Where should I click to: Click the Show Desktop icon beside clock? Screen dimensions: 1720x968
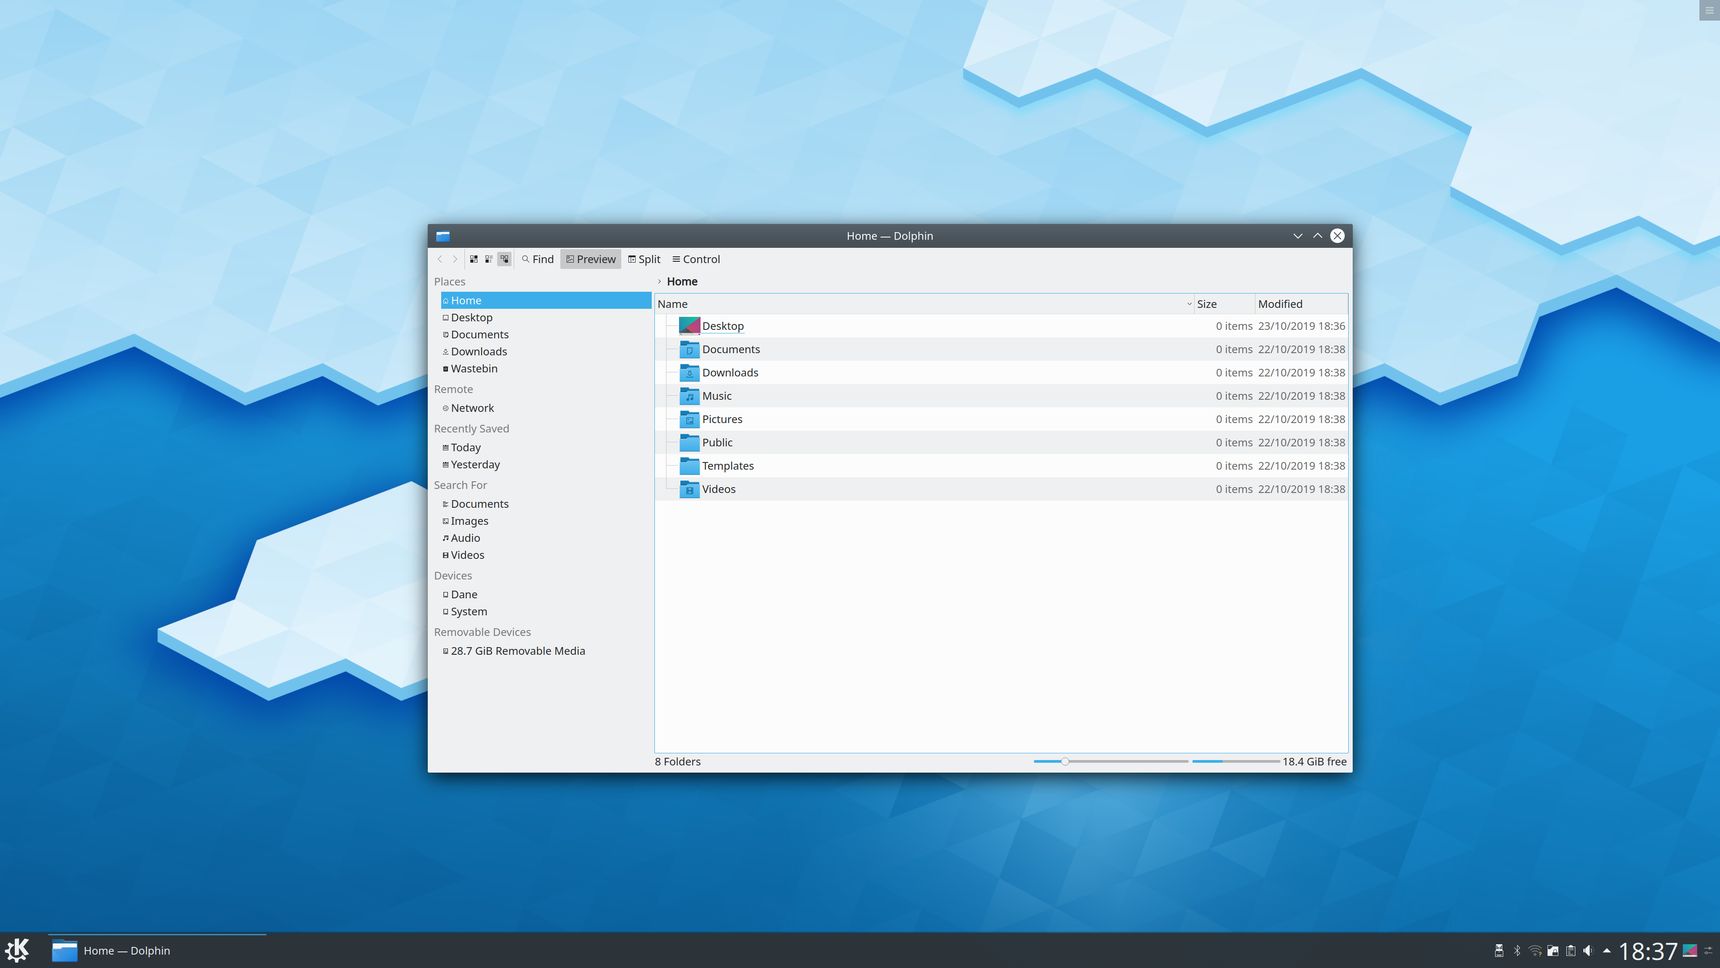[1690, 951]
